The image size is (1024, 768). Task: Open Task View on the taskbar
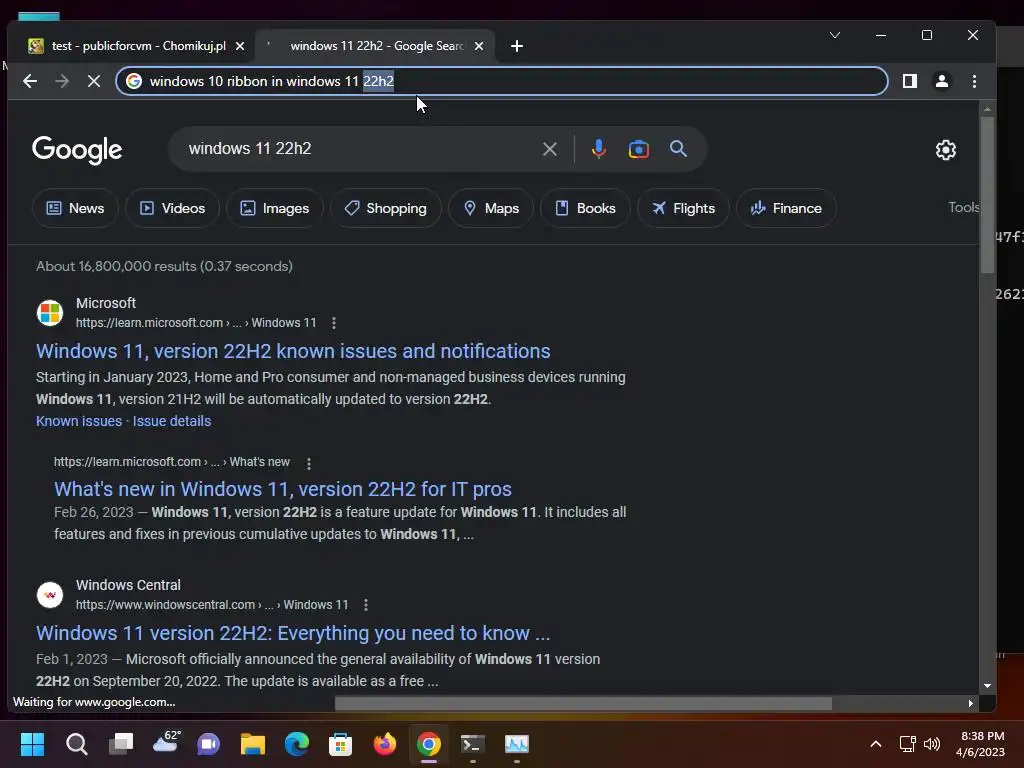click(x=121, y=744)
